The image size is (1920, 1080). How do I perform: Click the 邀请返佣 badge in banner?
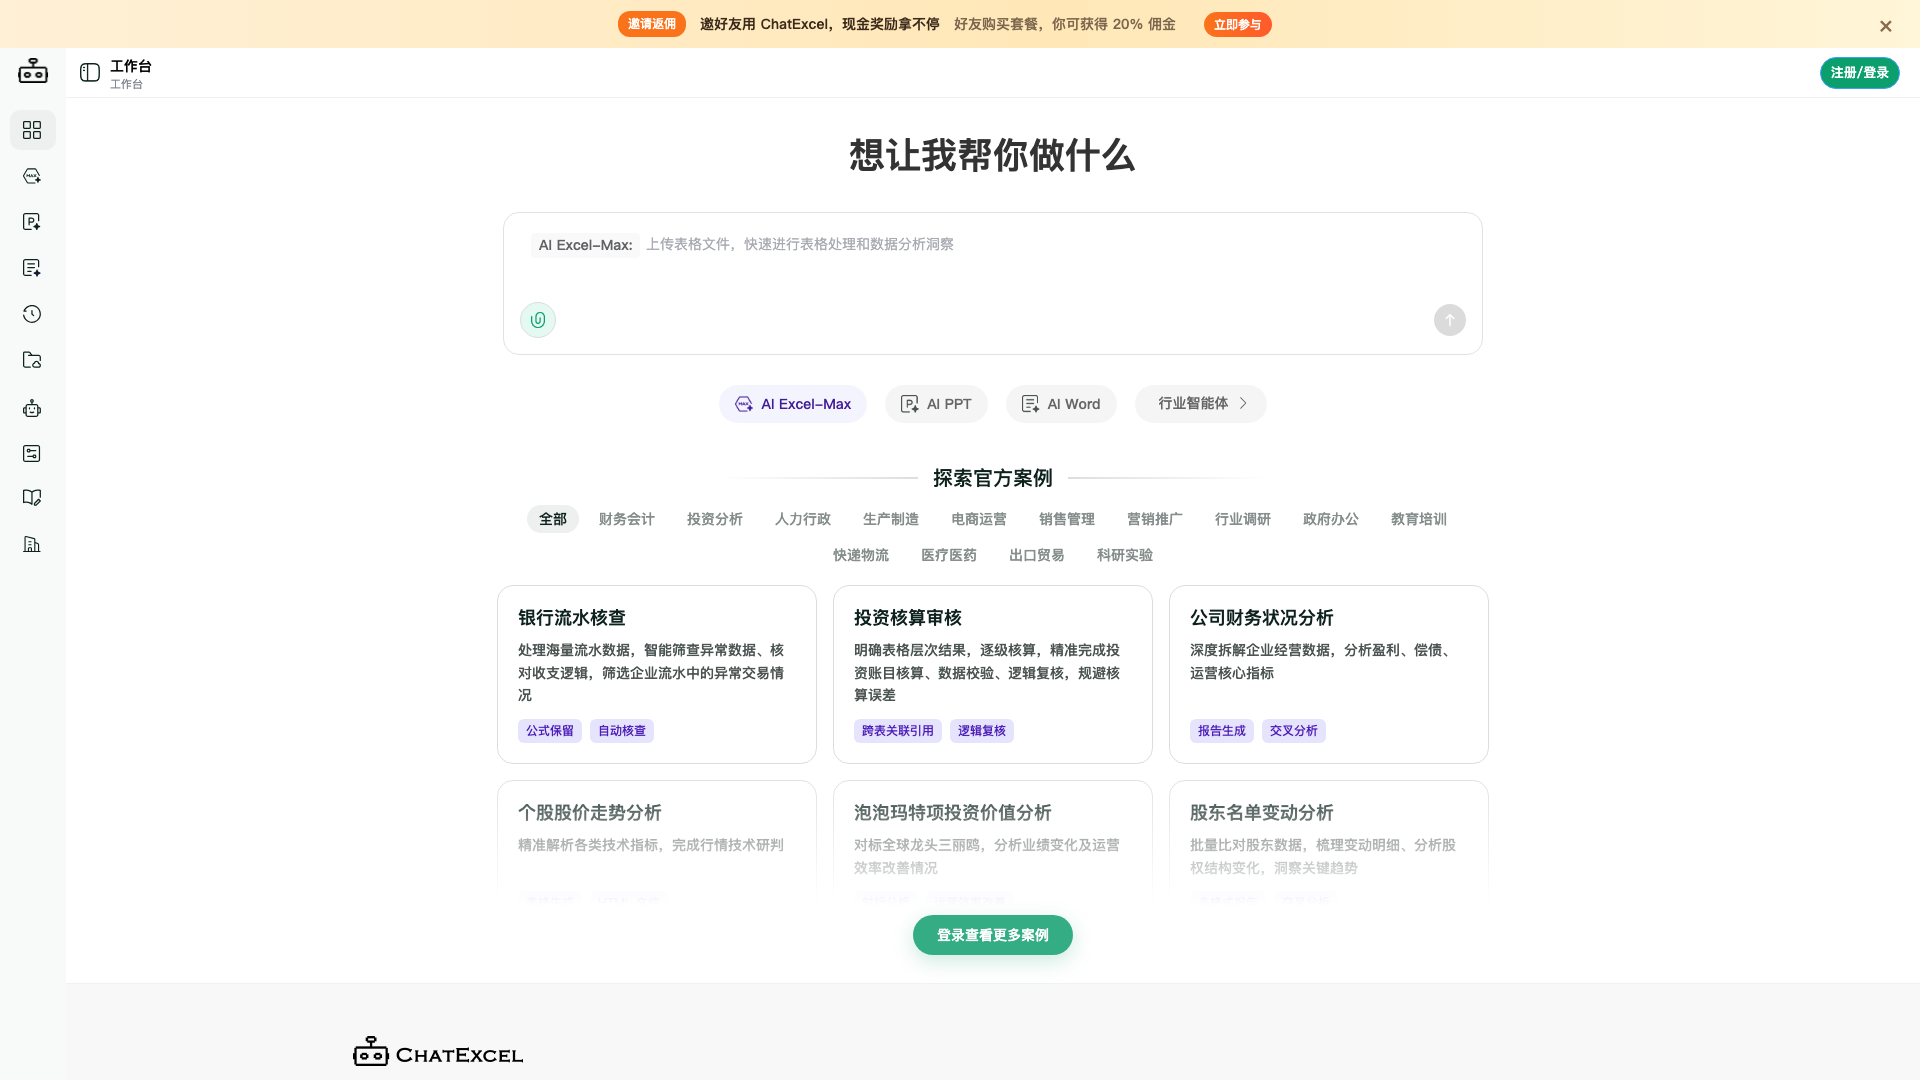(652, 24)
